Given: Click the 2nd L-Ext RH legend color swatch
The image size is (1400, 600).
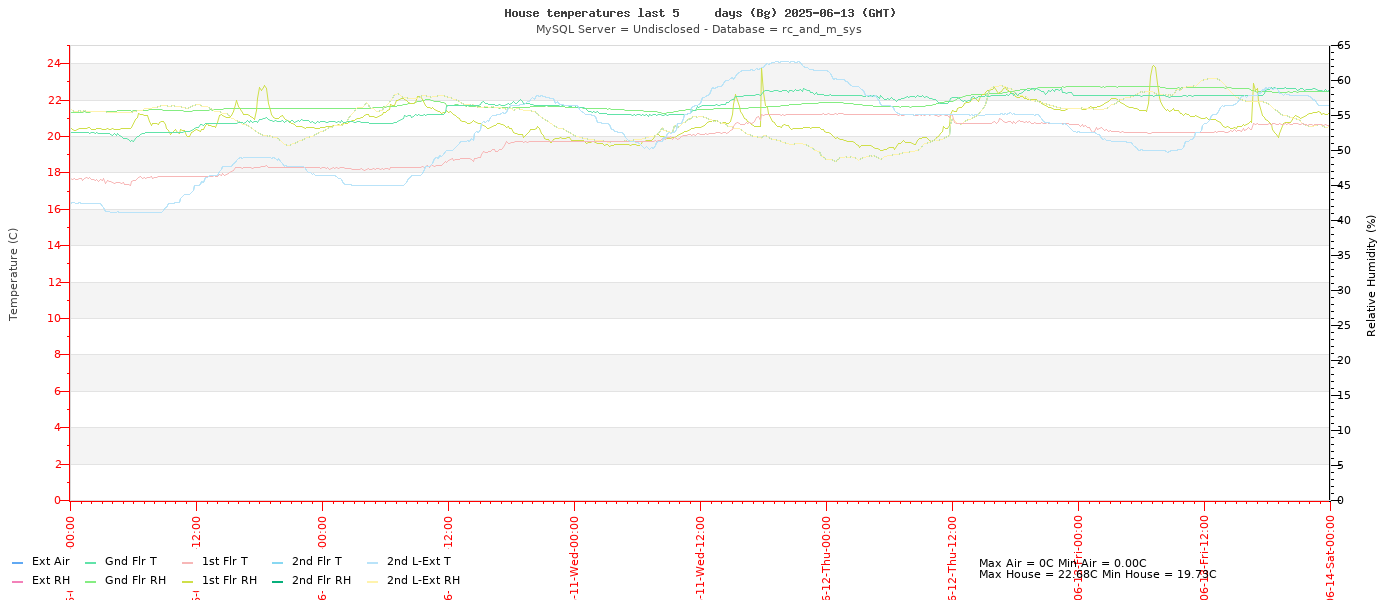Looking at the screenshot, I should [372, 581].
